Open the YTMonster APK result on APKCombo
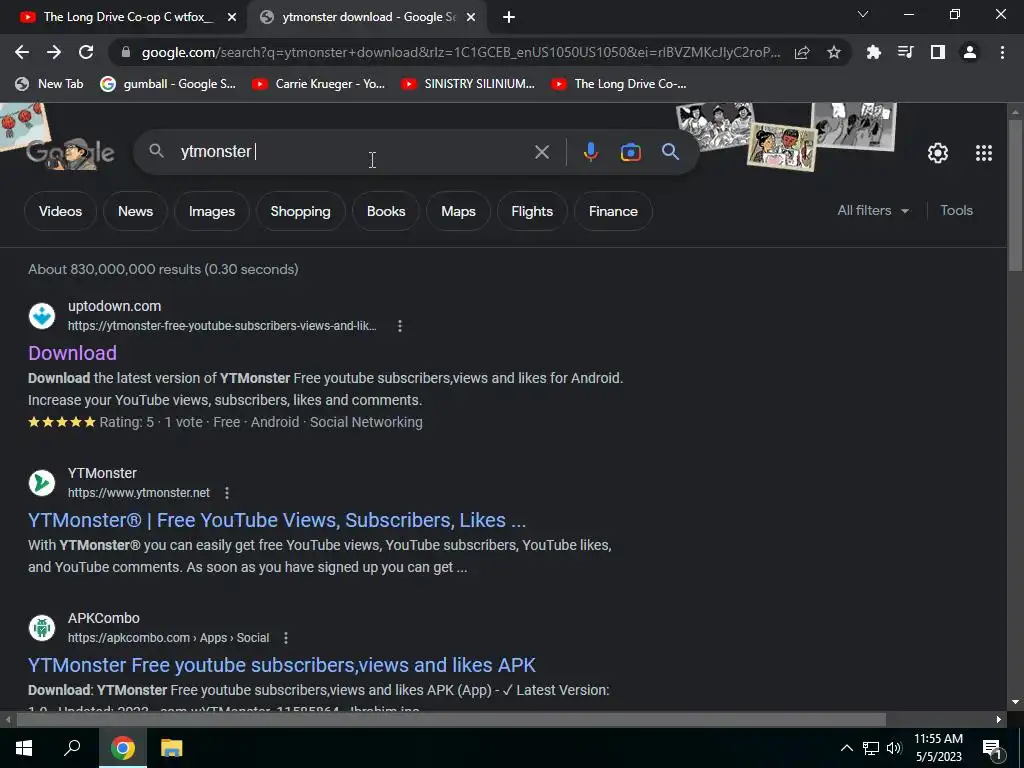This screenshot has width=1024, height=768. (x=281, y=665)
